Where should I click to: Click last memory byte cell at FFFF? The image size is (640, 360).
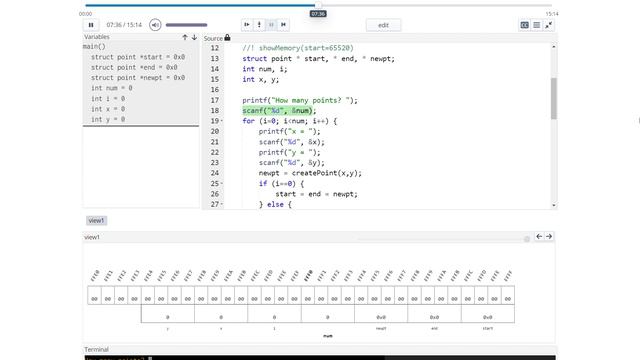coord(508,296)
